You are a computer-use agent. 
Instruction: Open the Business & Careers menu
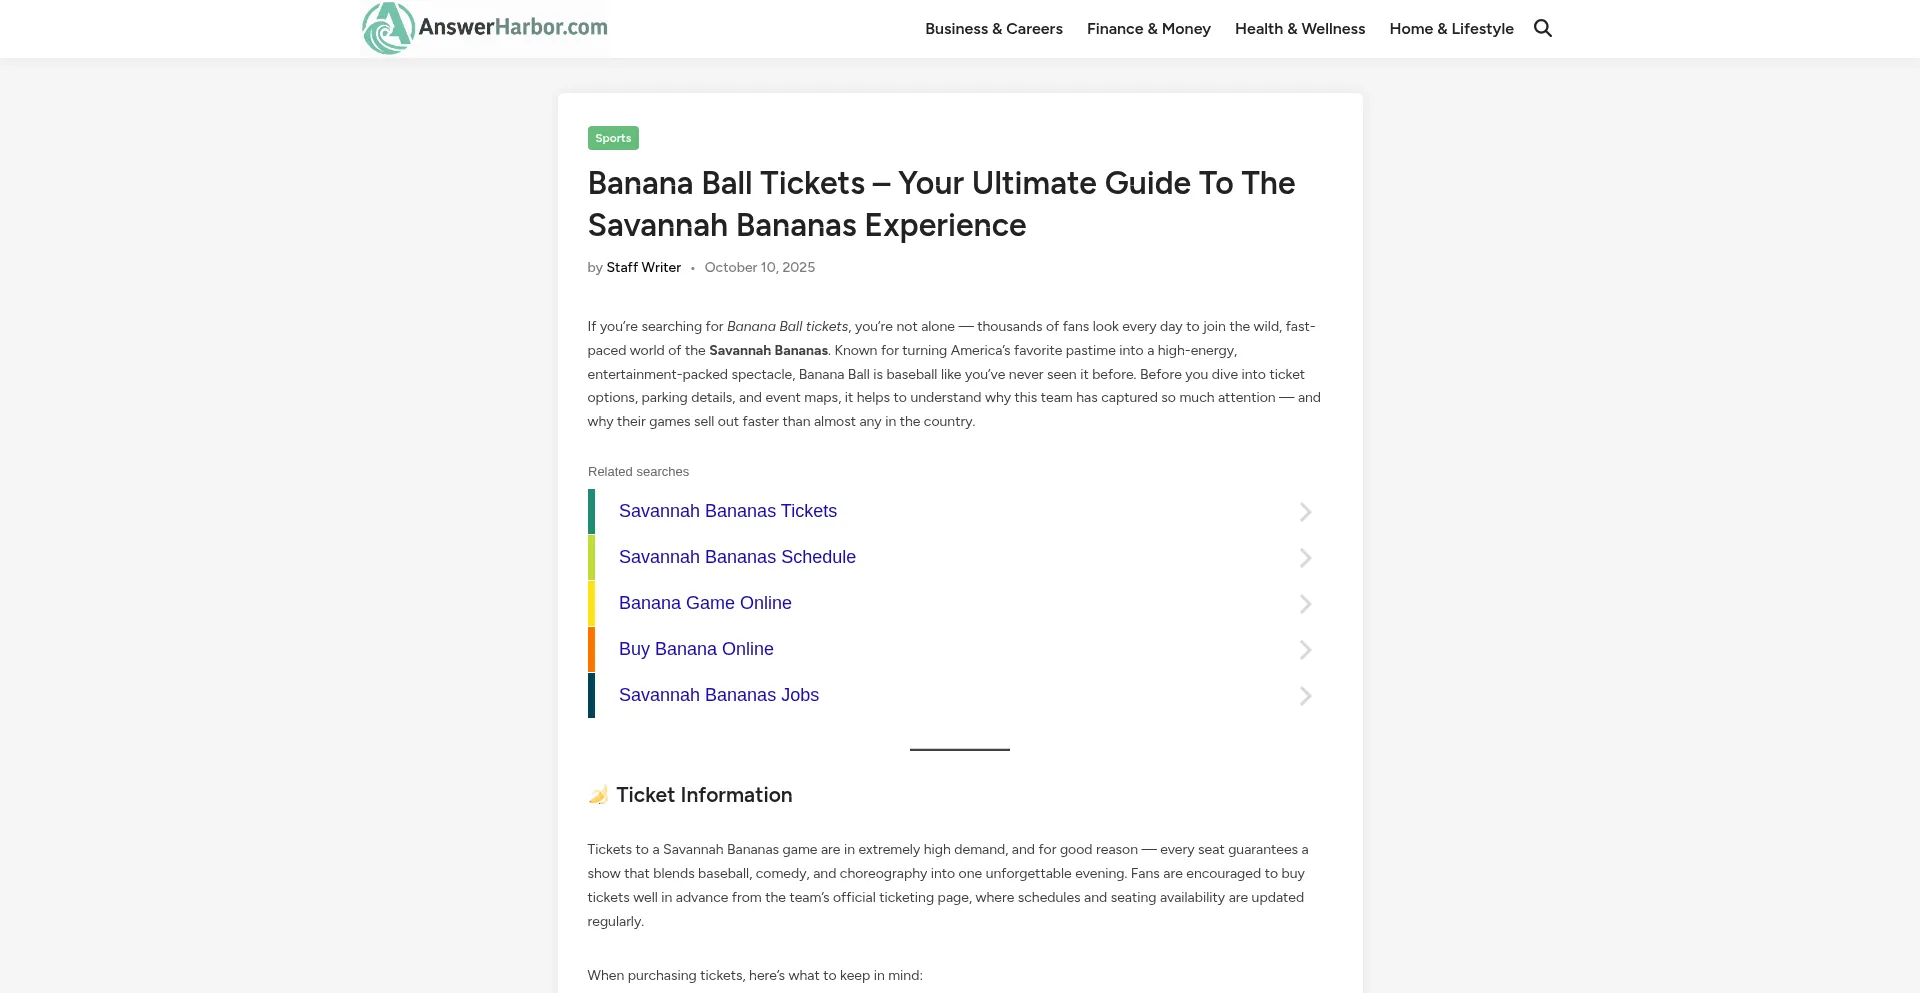(x=993, y=29)
